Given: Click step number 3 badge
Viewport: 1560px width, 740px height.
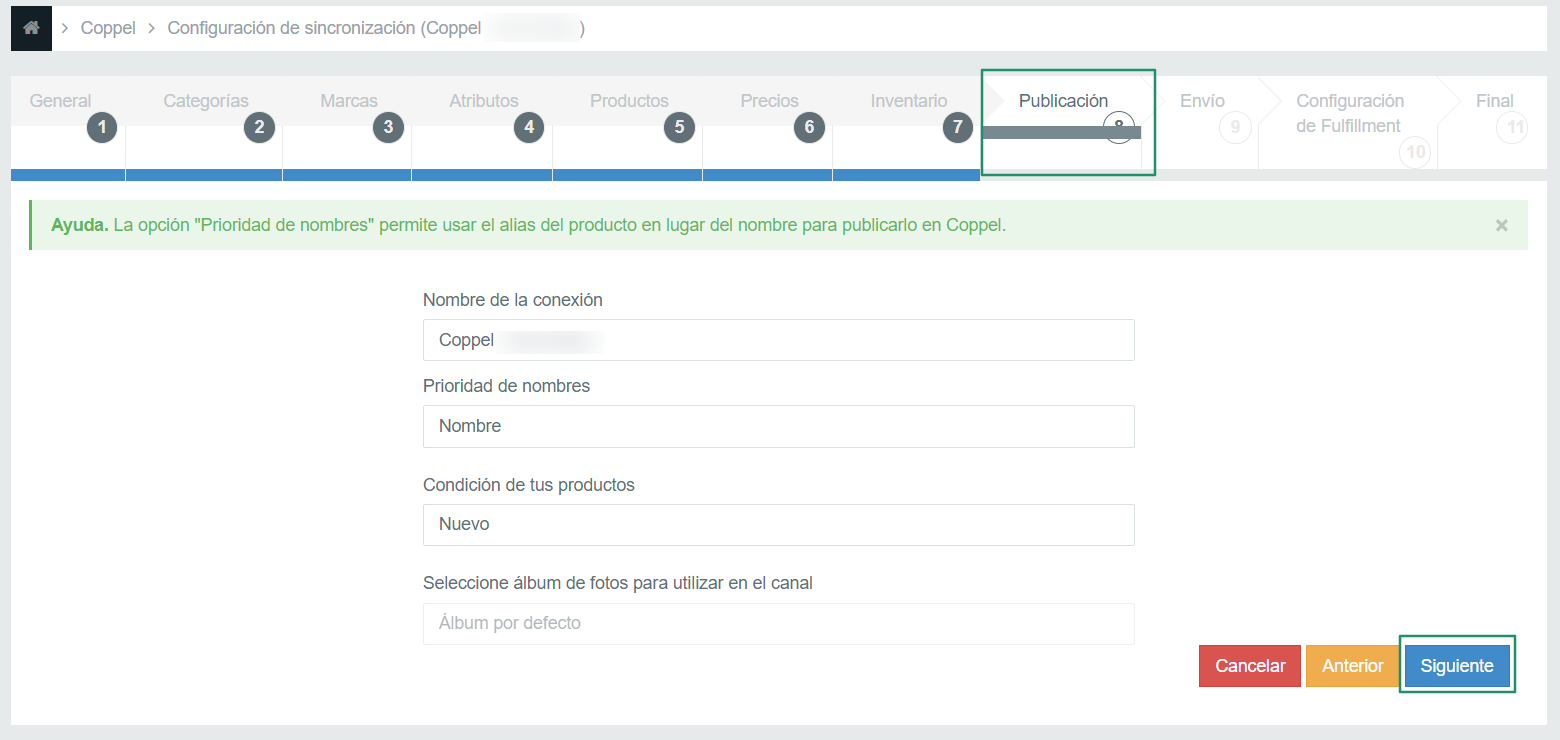Looking at the screenshot, I should tap(388, 127).
